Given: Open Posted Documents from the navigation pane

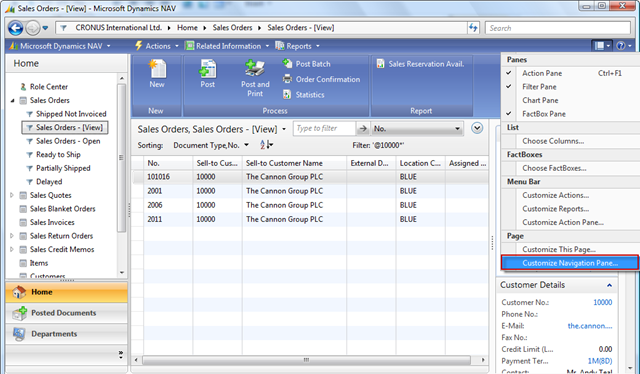Looking at the screenshot, I should tap(67, 313).
